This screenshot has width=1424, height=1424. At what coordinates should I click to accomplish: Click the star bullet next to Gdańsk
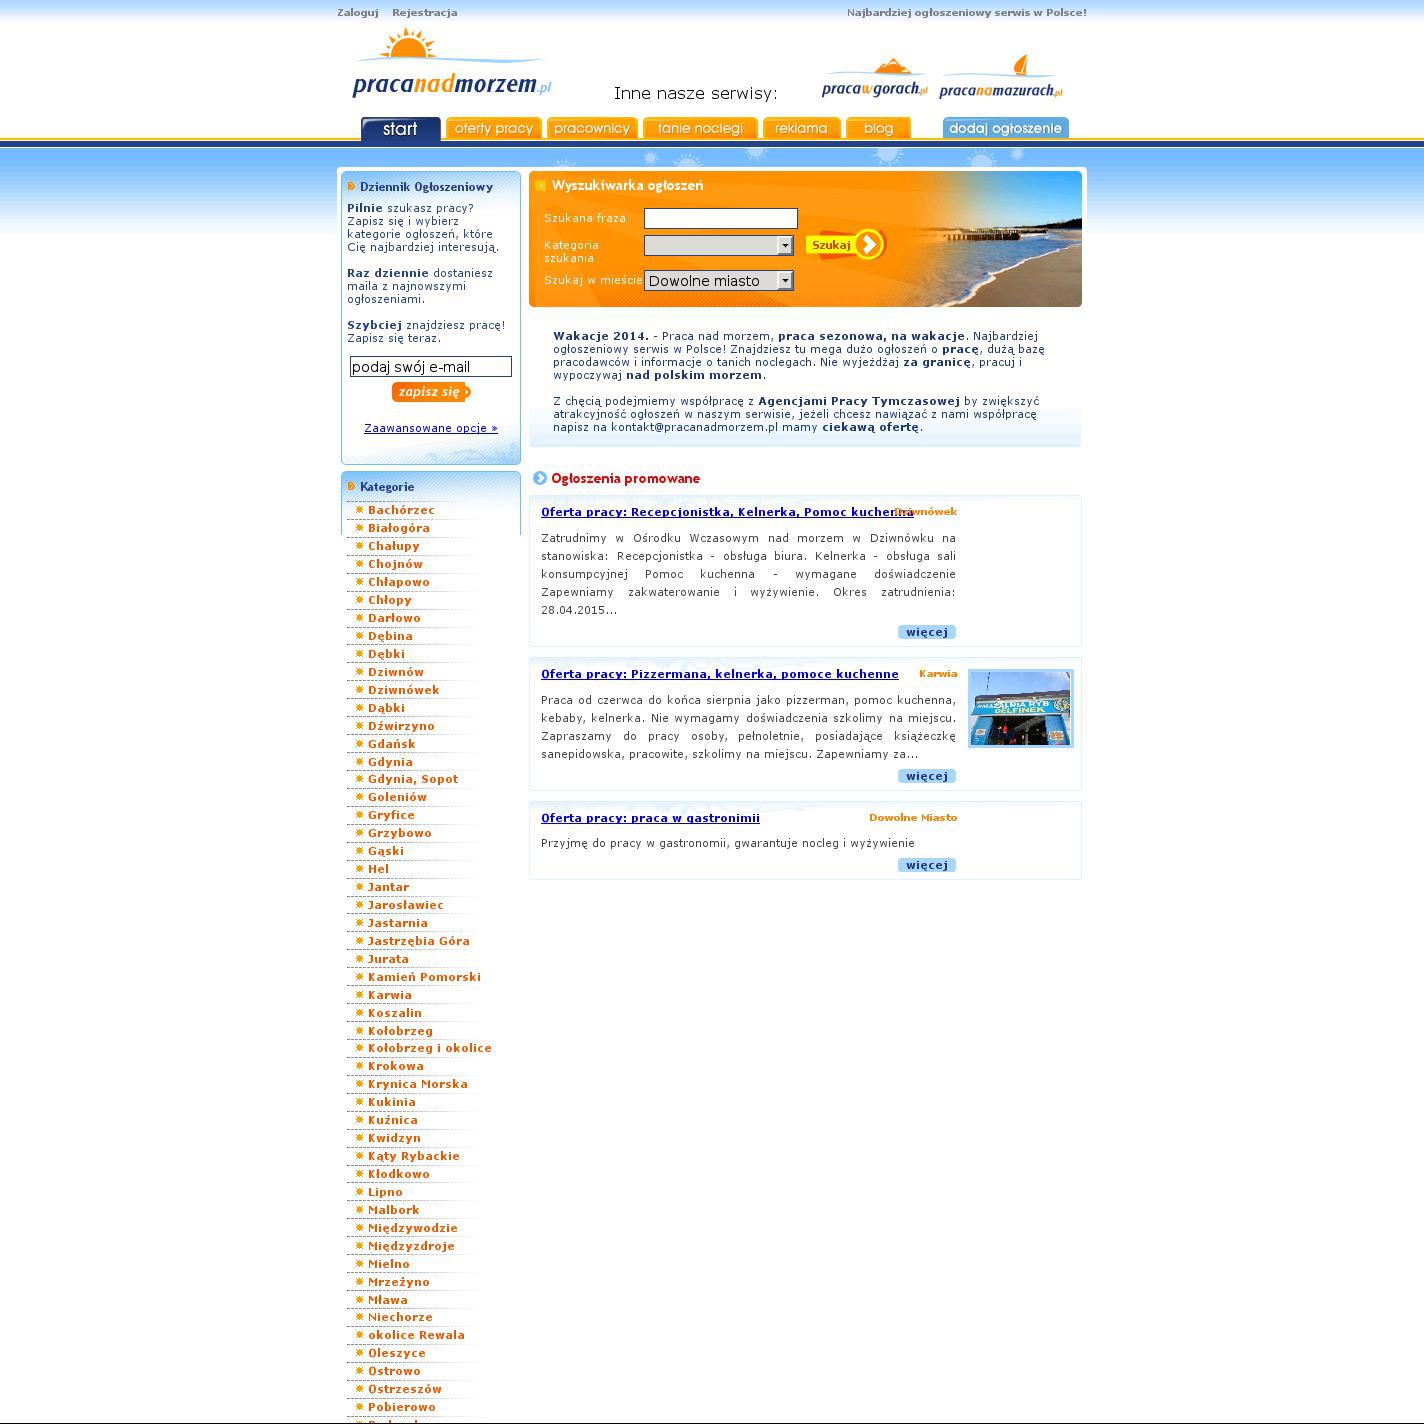point(359,744)
